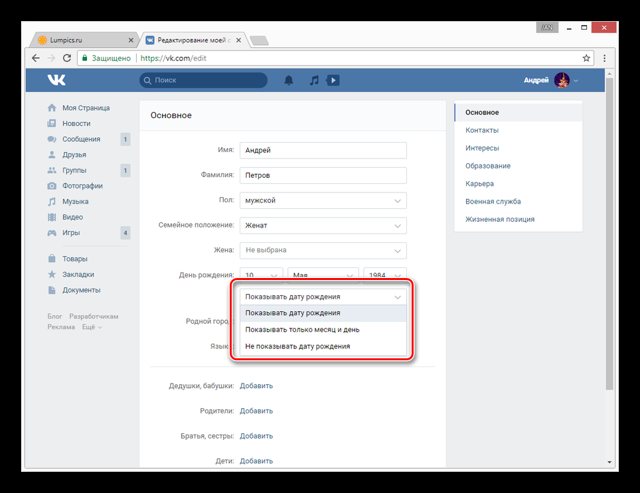Close the Lumpics.ru tab
This screenshot has width=640, height=493.
pyautogui.click(x=131, y=40)
